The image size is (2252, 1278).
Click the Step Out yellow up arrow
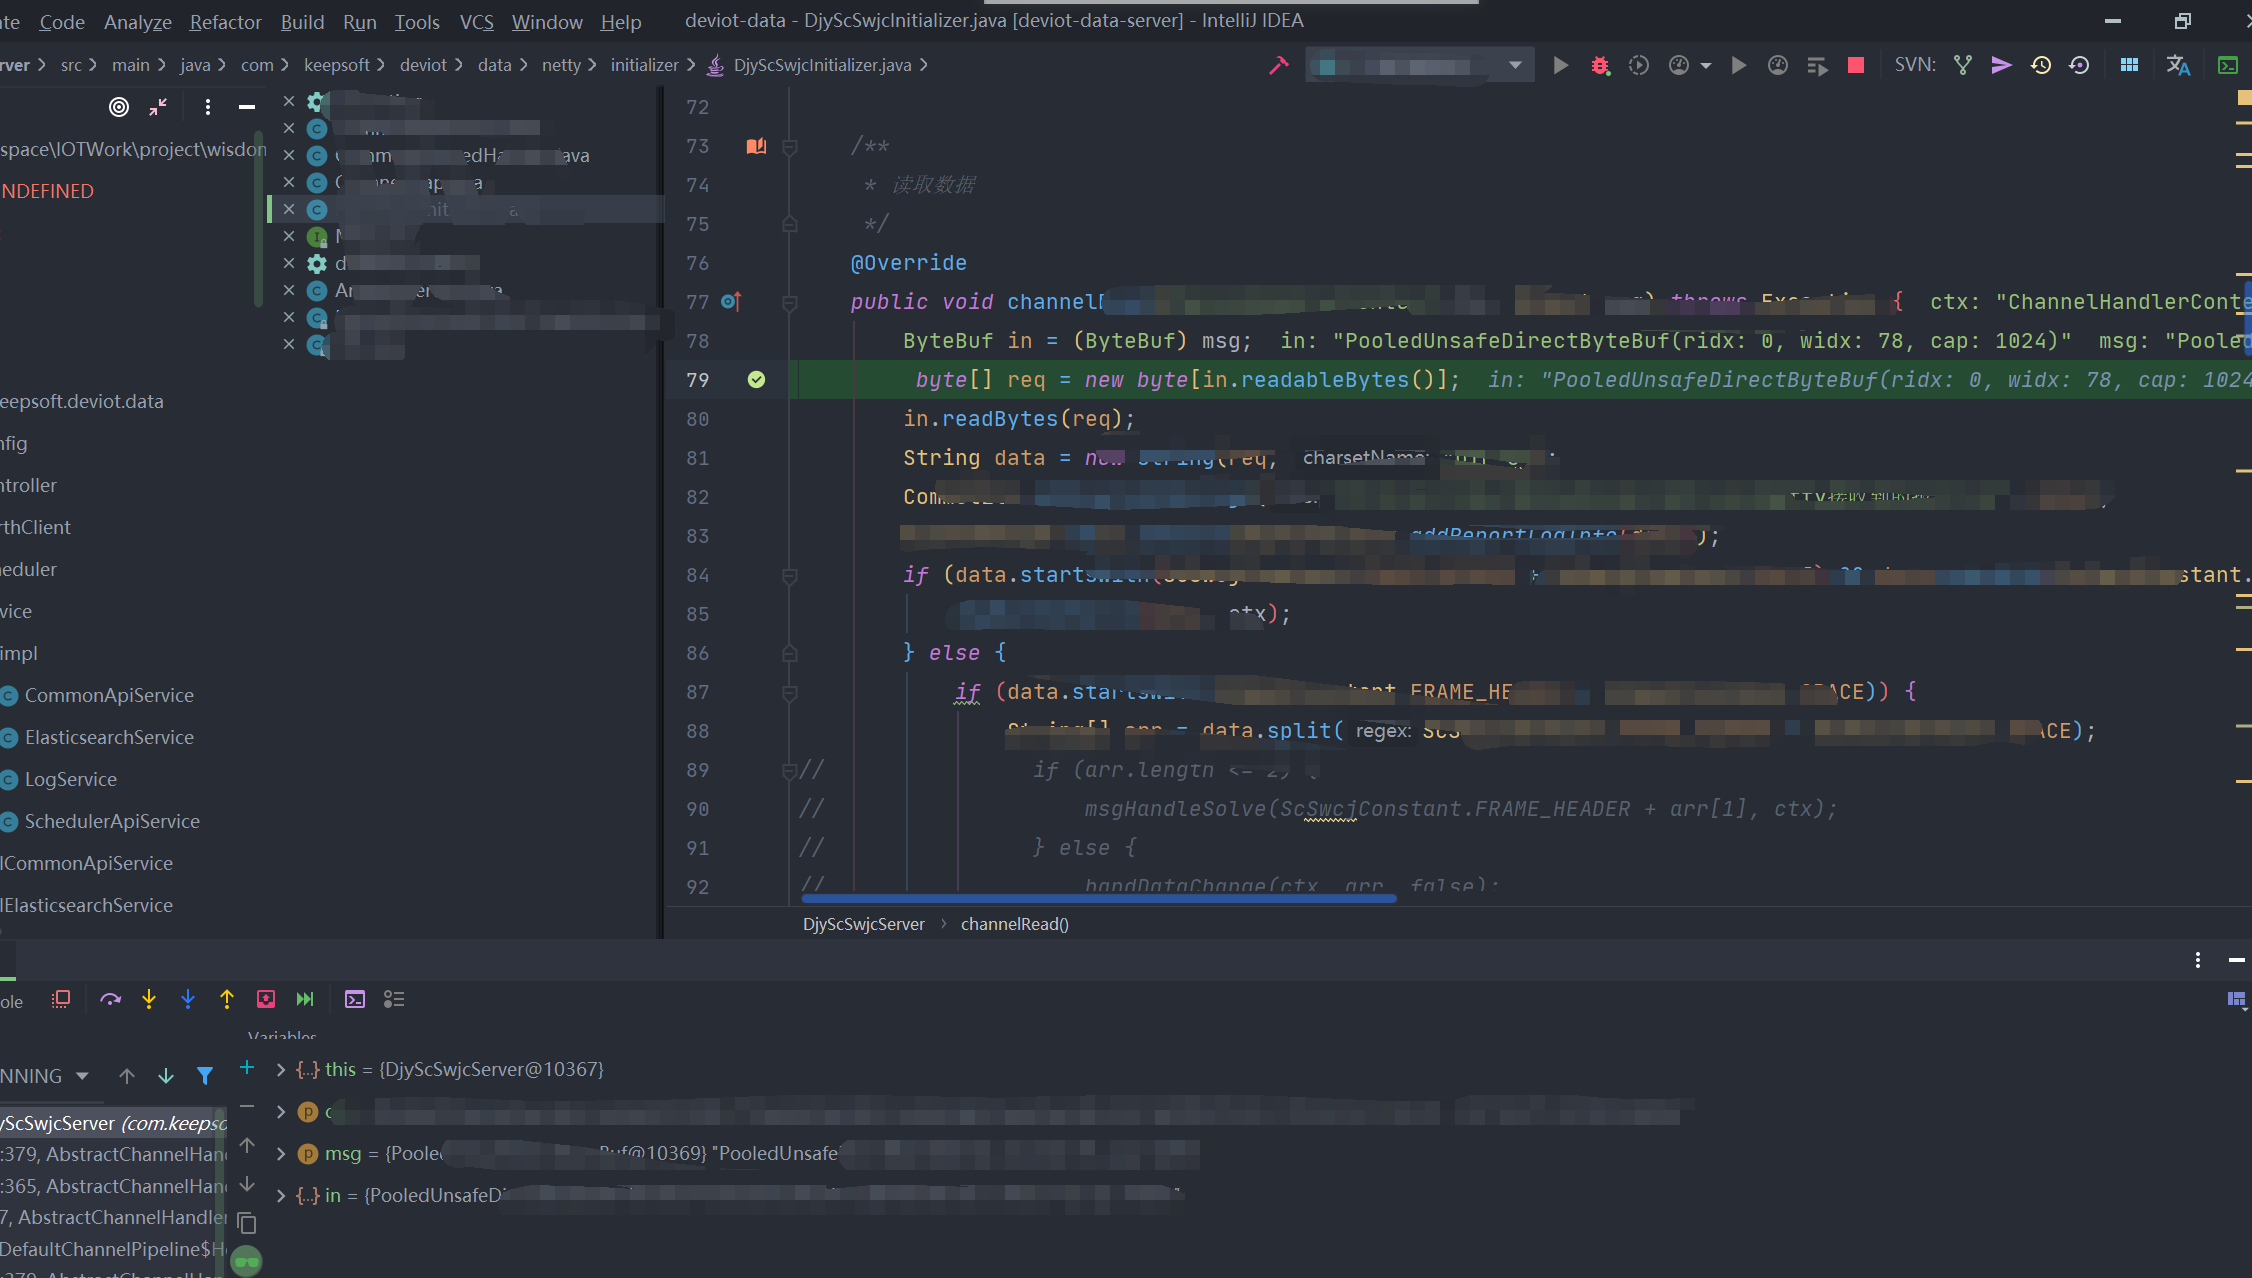click(x=227, y=999)
